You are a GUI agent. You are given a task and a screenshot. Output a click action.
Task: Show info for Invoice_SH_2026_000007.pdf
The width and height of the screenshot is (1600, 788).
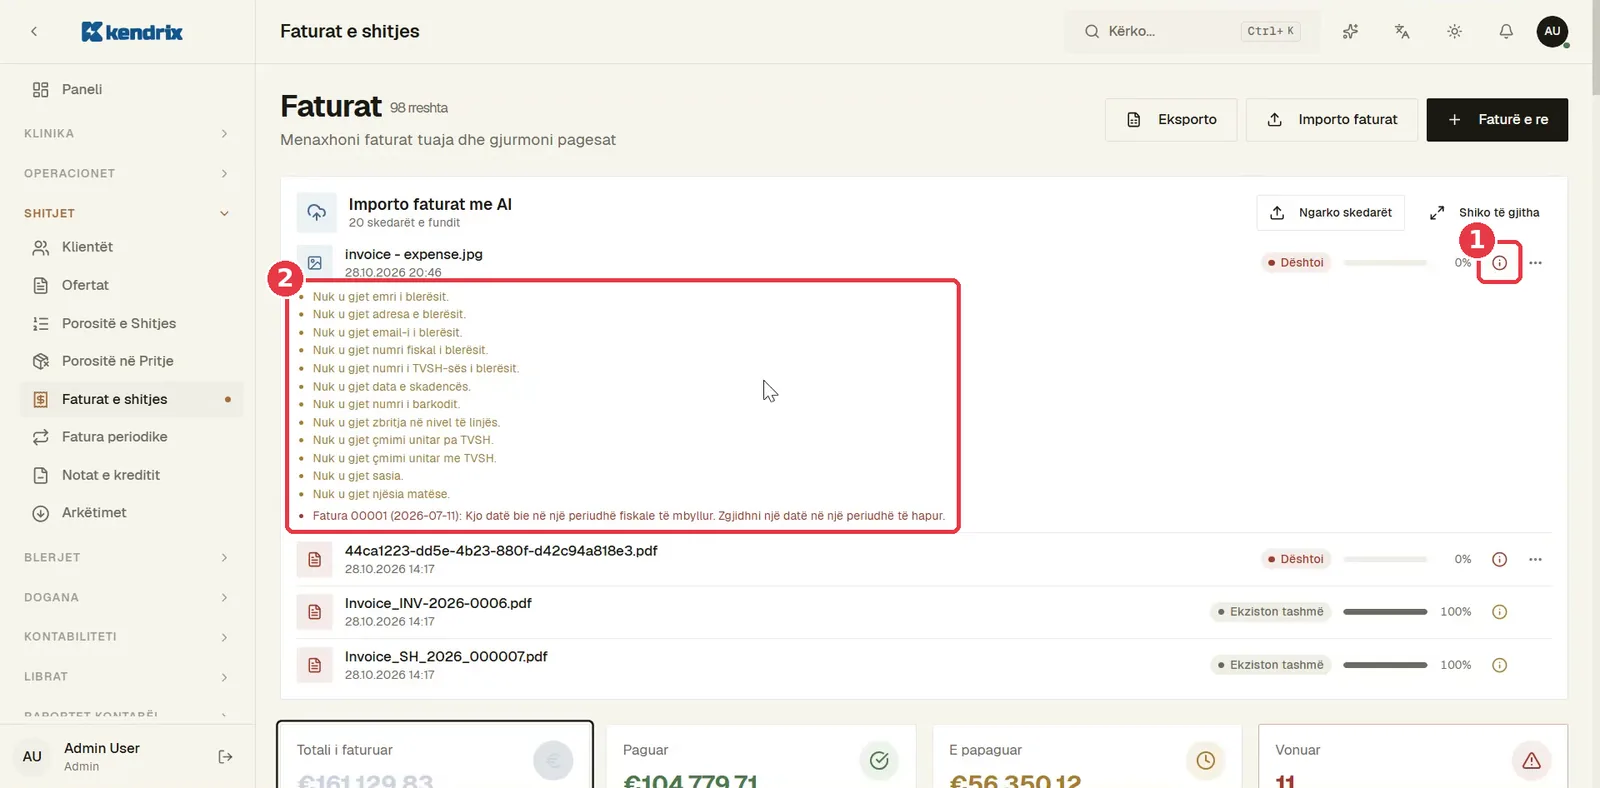tap(1499, 665)
